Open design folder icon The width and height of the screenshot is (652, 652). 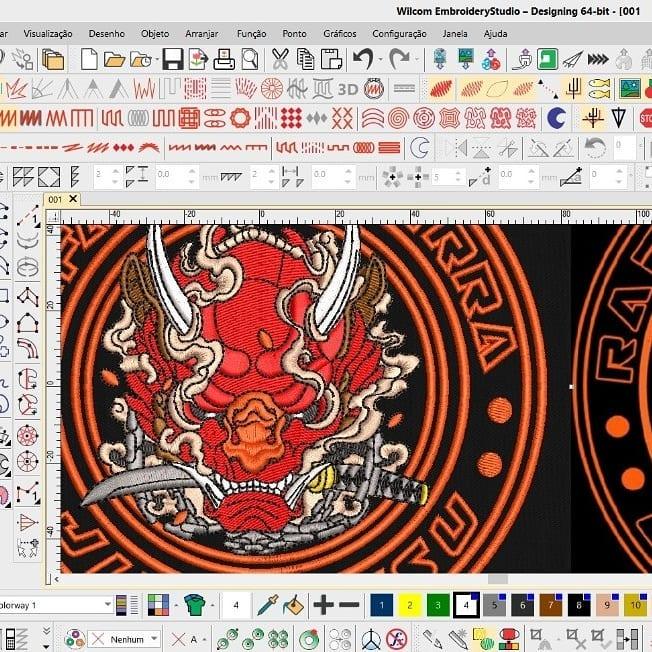(114, 60)
